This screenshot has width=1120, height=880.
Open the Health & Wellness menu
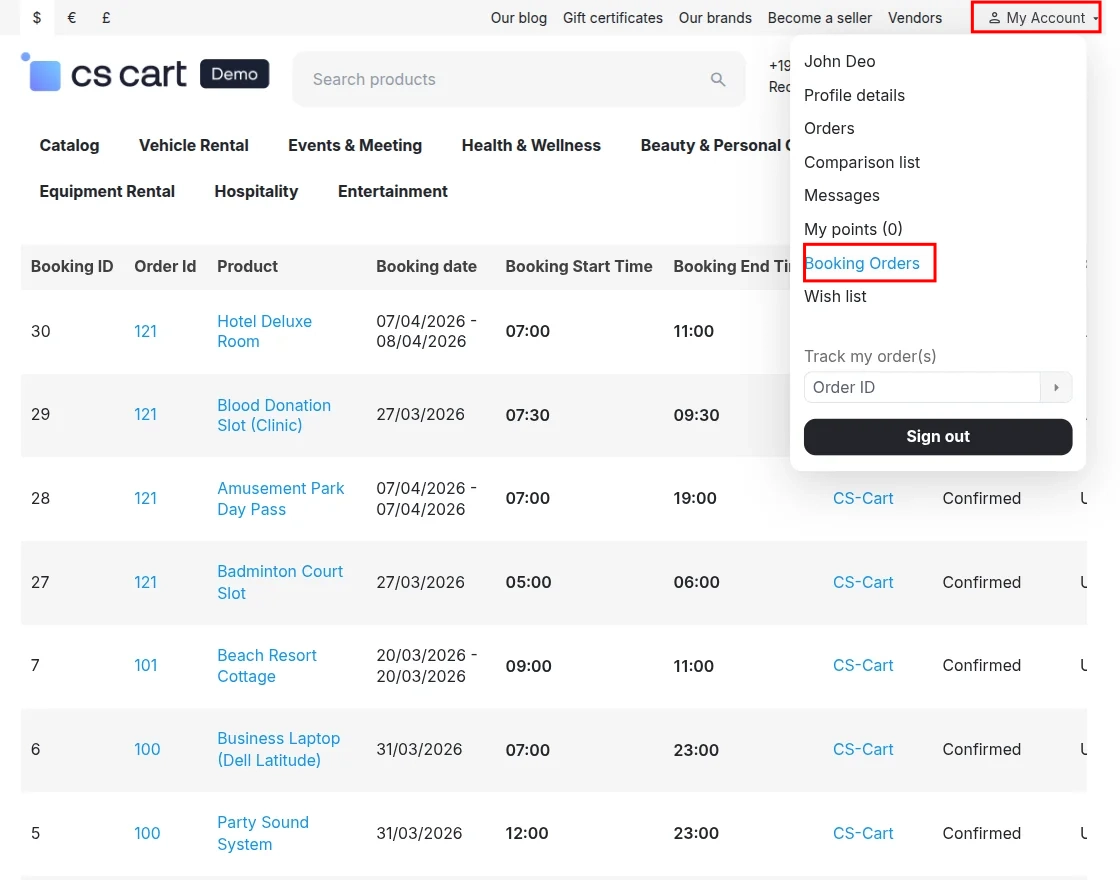tap(531, 145)
